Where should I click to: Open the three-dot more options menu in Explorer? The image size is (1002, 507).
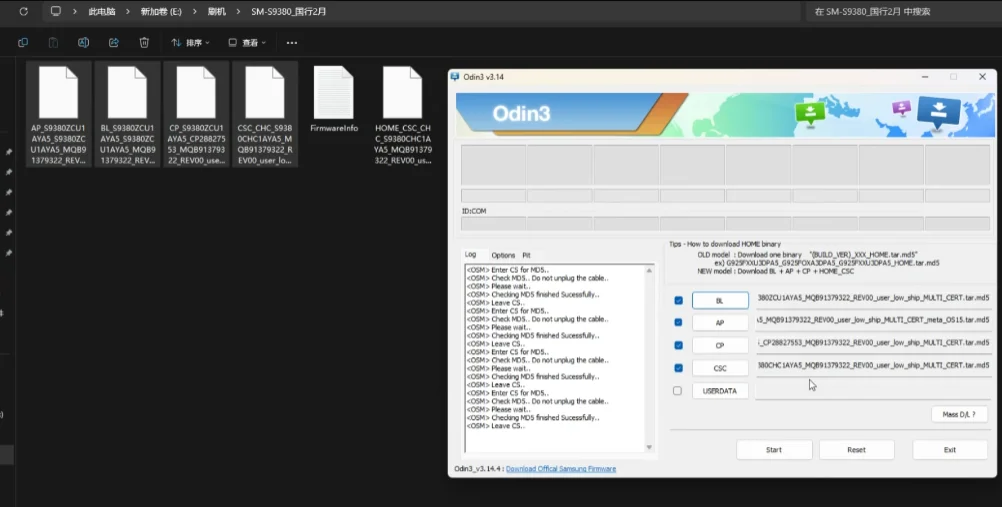coord(291,43)
